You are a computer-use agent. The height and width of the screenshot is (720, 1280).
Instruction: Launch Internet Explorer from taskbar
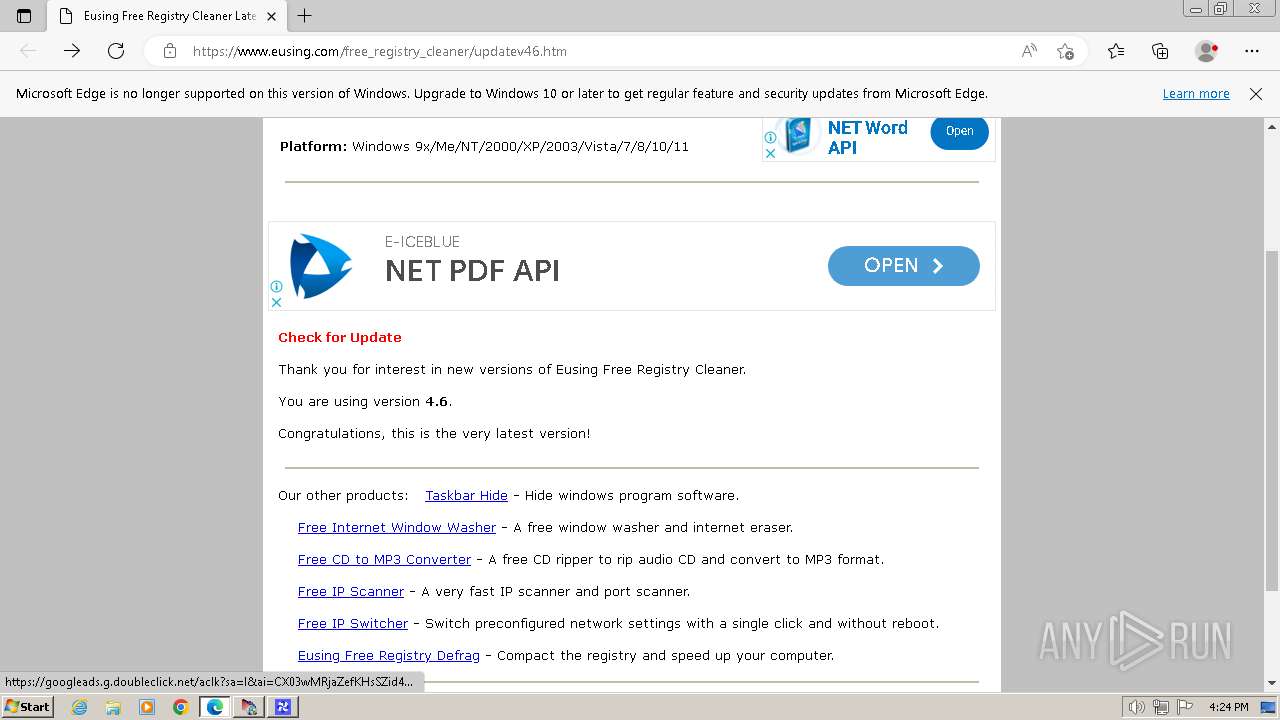point(80,707)
